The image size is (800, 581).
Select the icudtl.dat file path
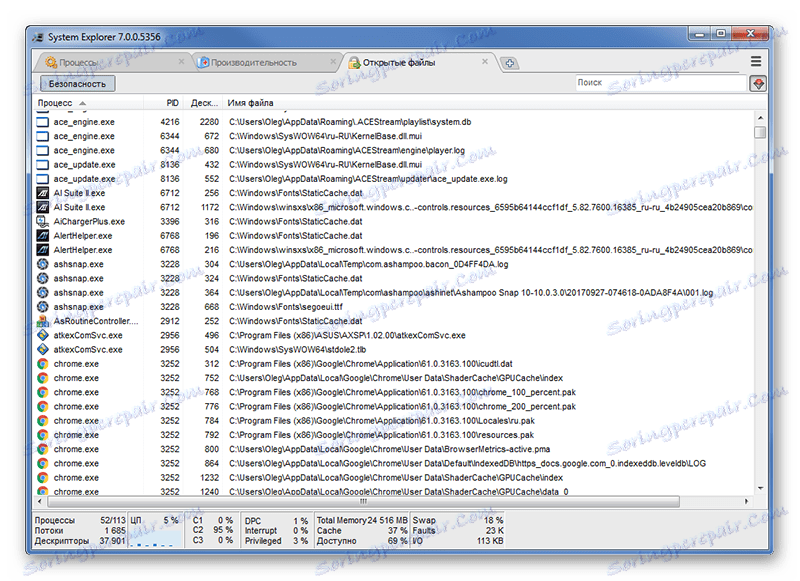tap(371, 364)
